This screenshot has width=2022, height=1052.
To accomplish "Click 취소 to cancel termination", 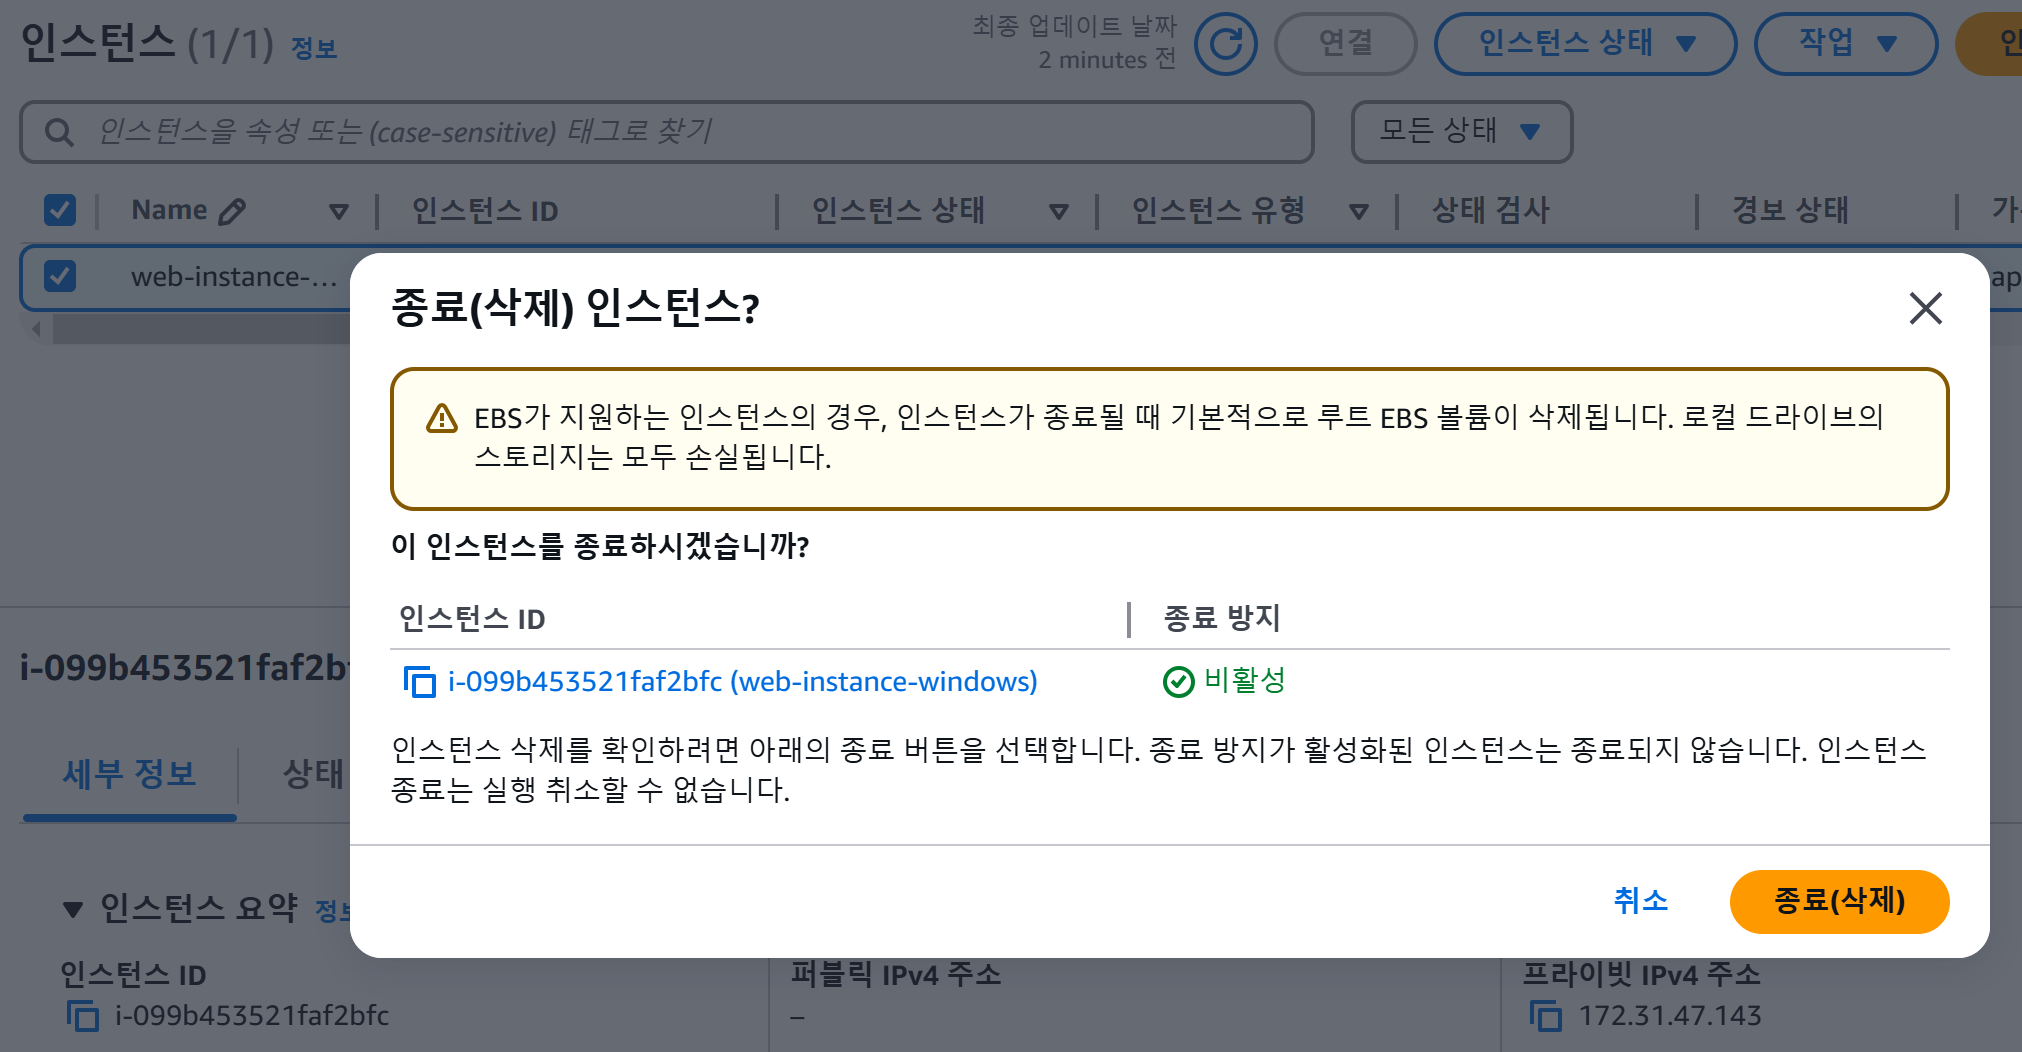I will 1641,901.
